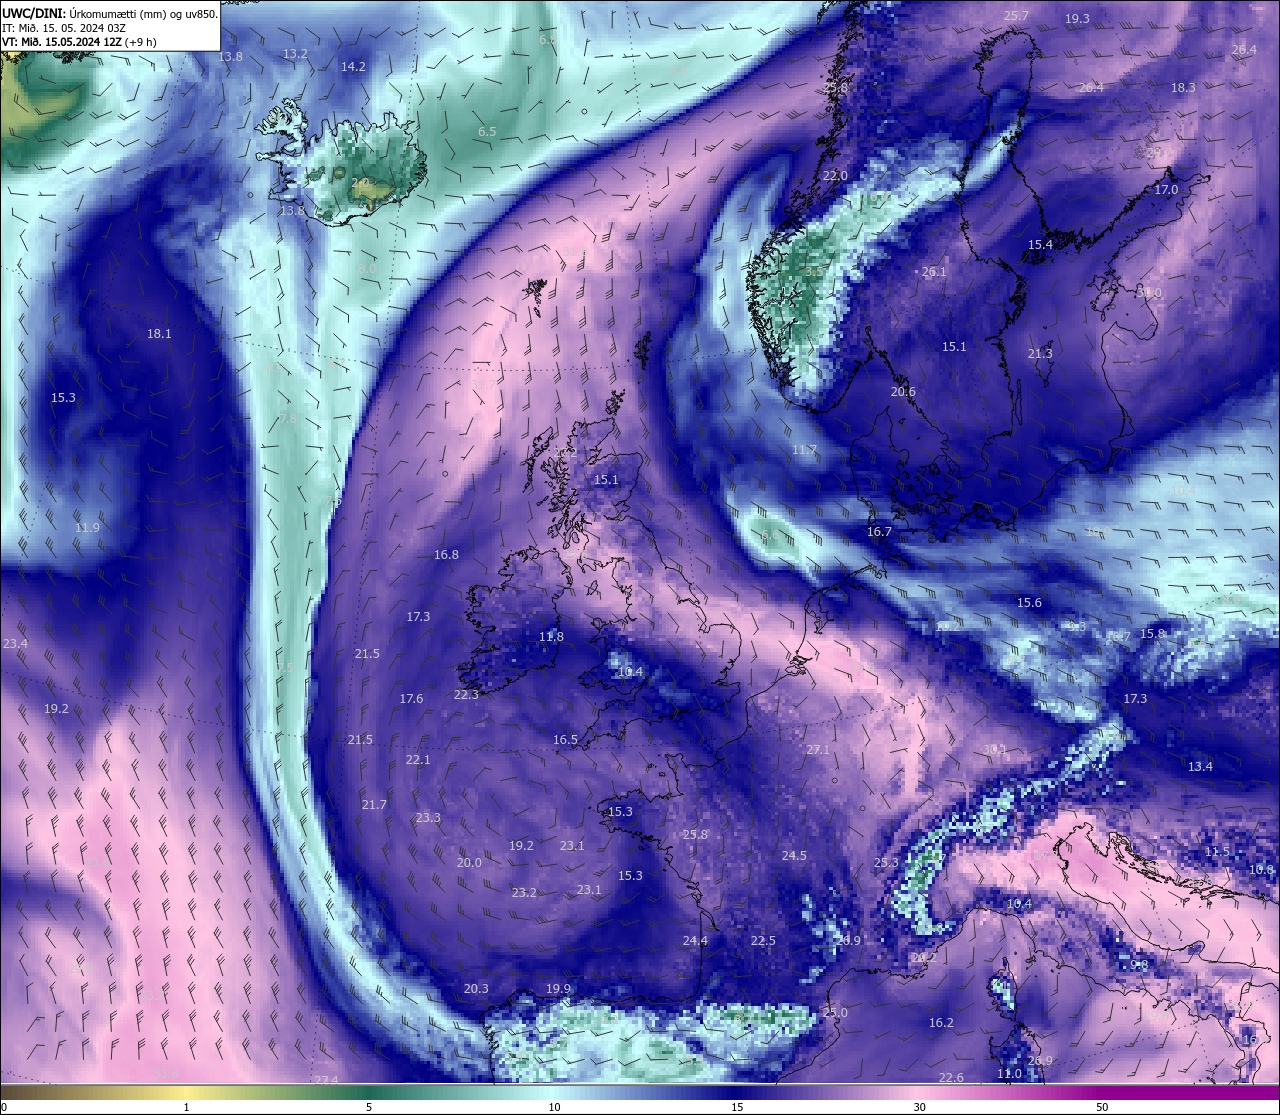
Task: Click the legend label '30'
Action: coord(919,1107)
